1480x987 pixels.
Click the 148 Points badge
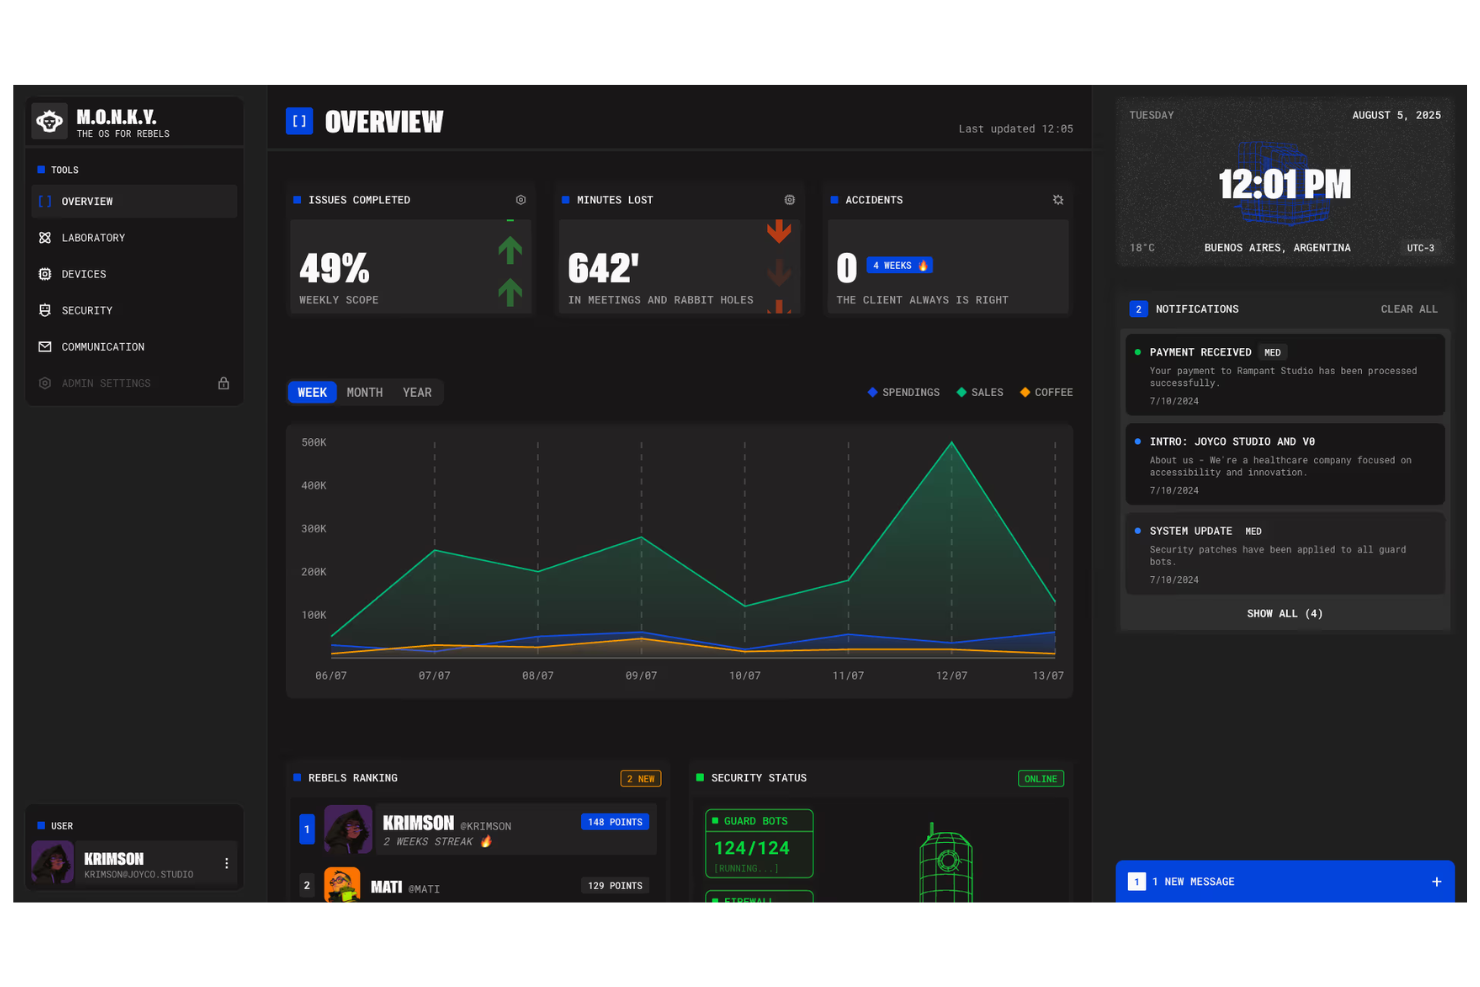point(615,822)
